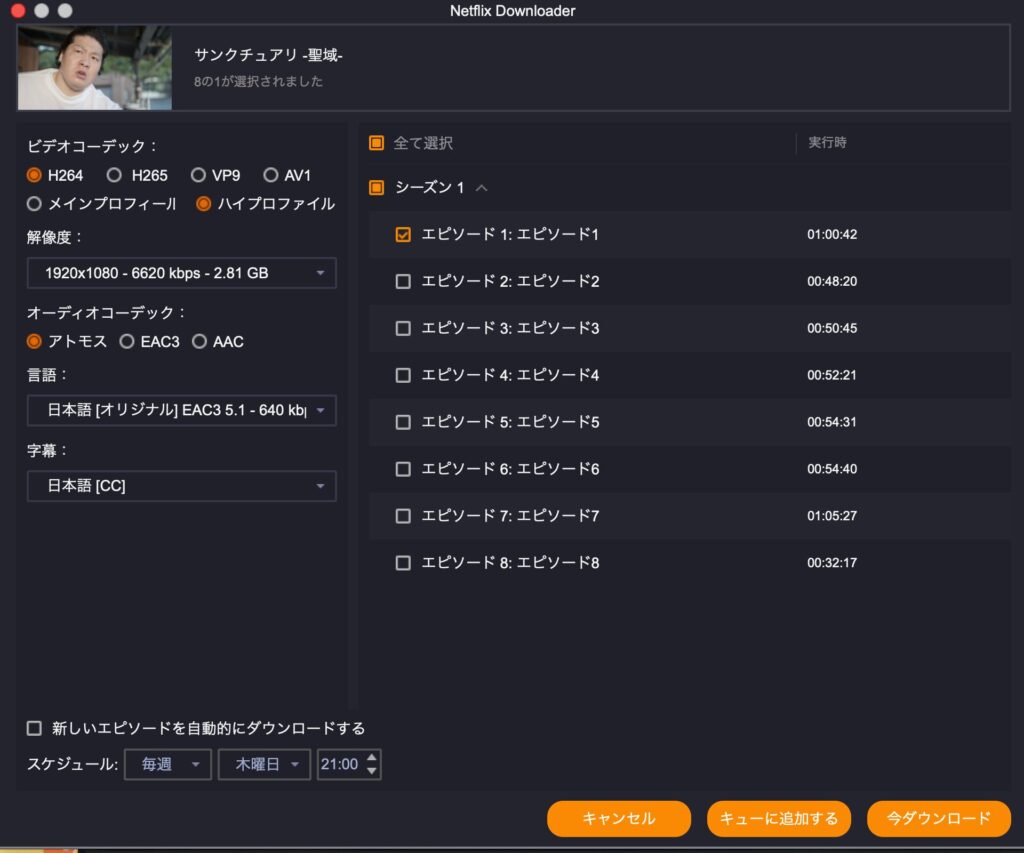This screenshot has height=853, width=1024.
Task: Open the 日本語 [オリジナル] language dropdown
Action: 182,410
